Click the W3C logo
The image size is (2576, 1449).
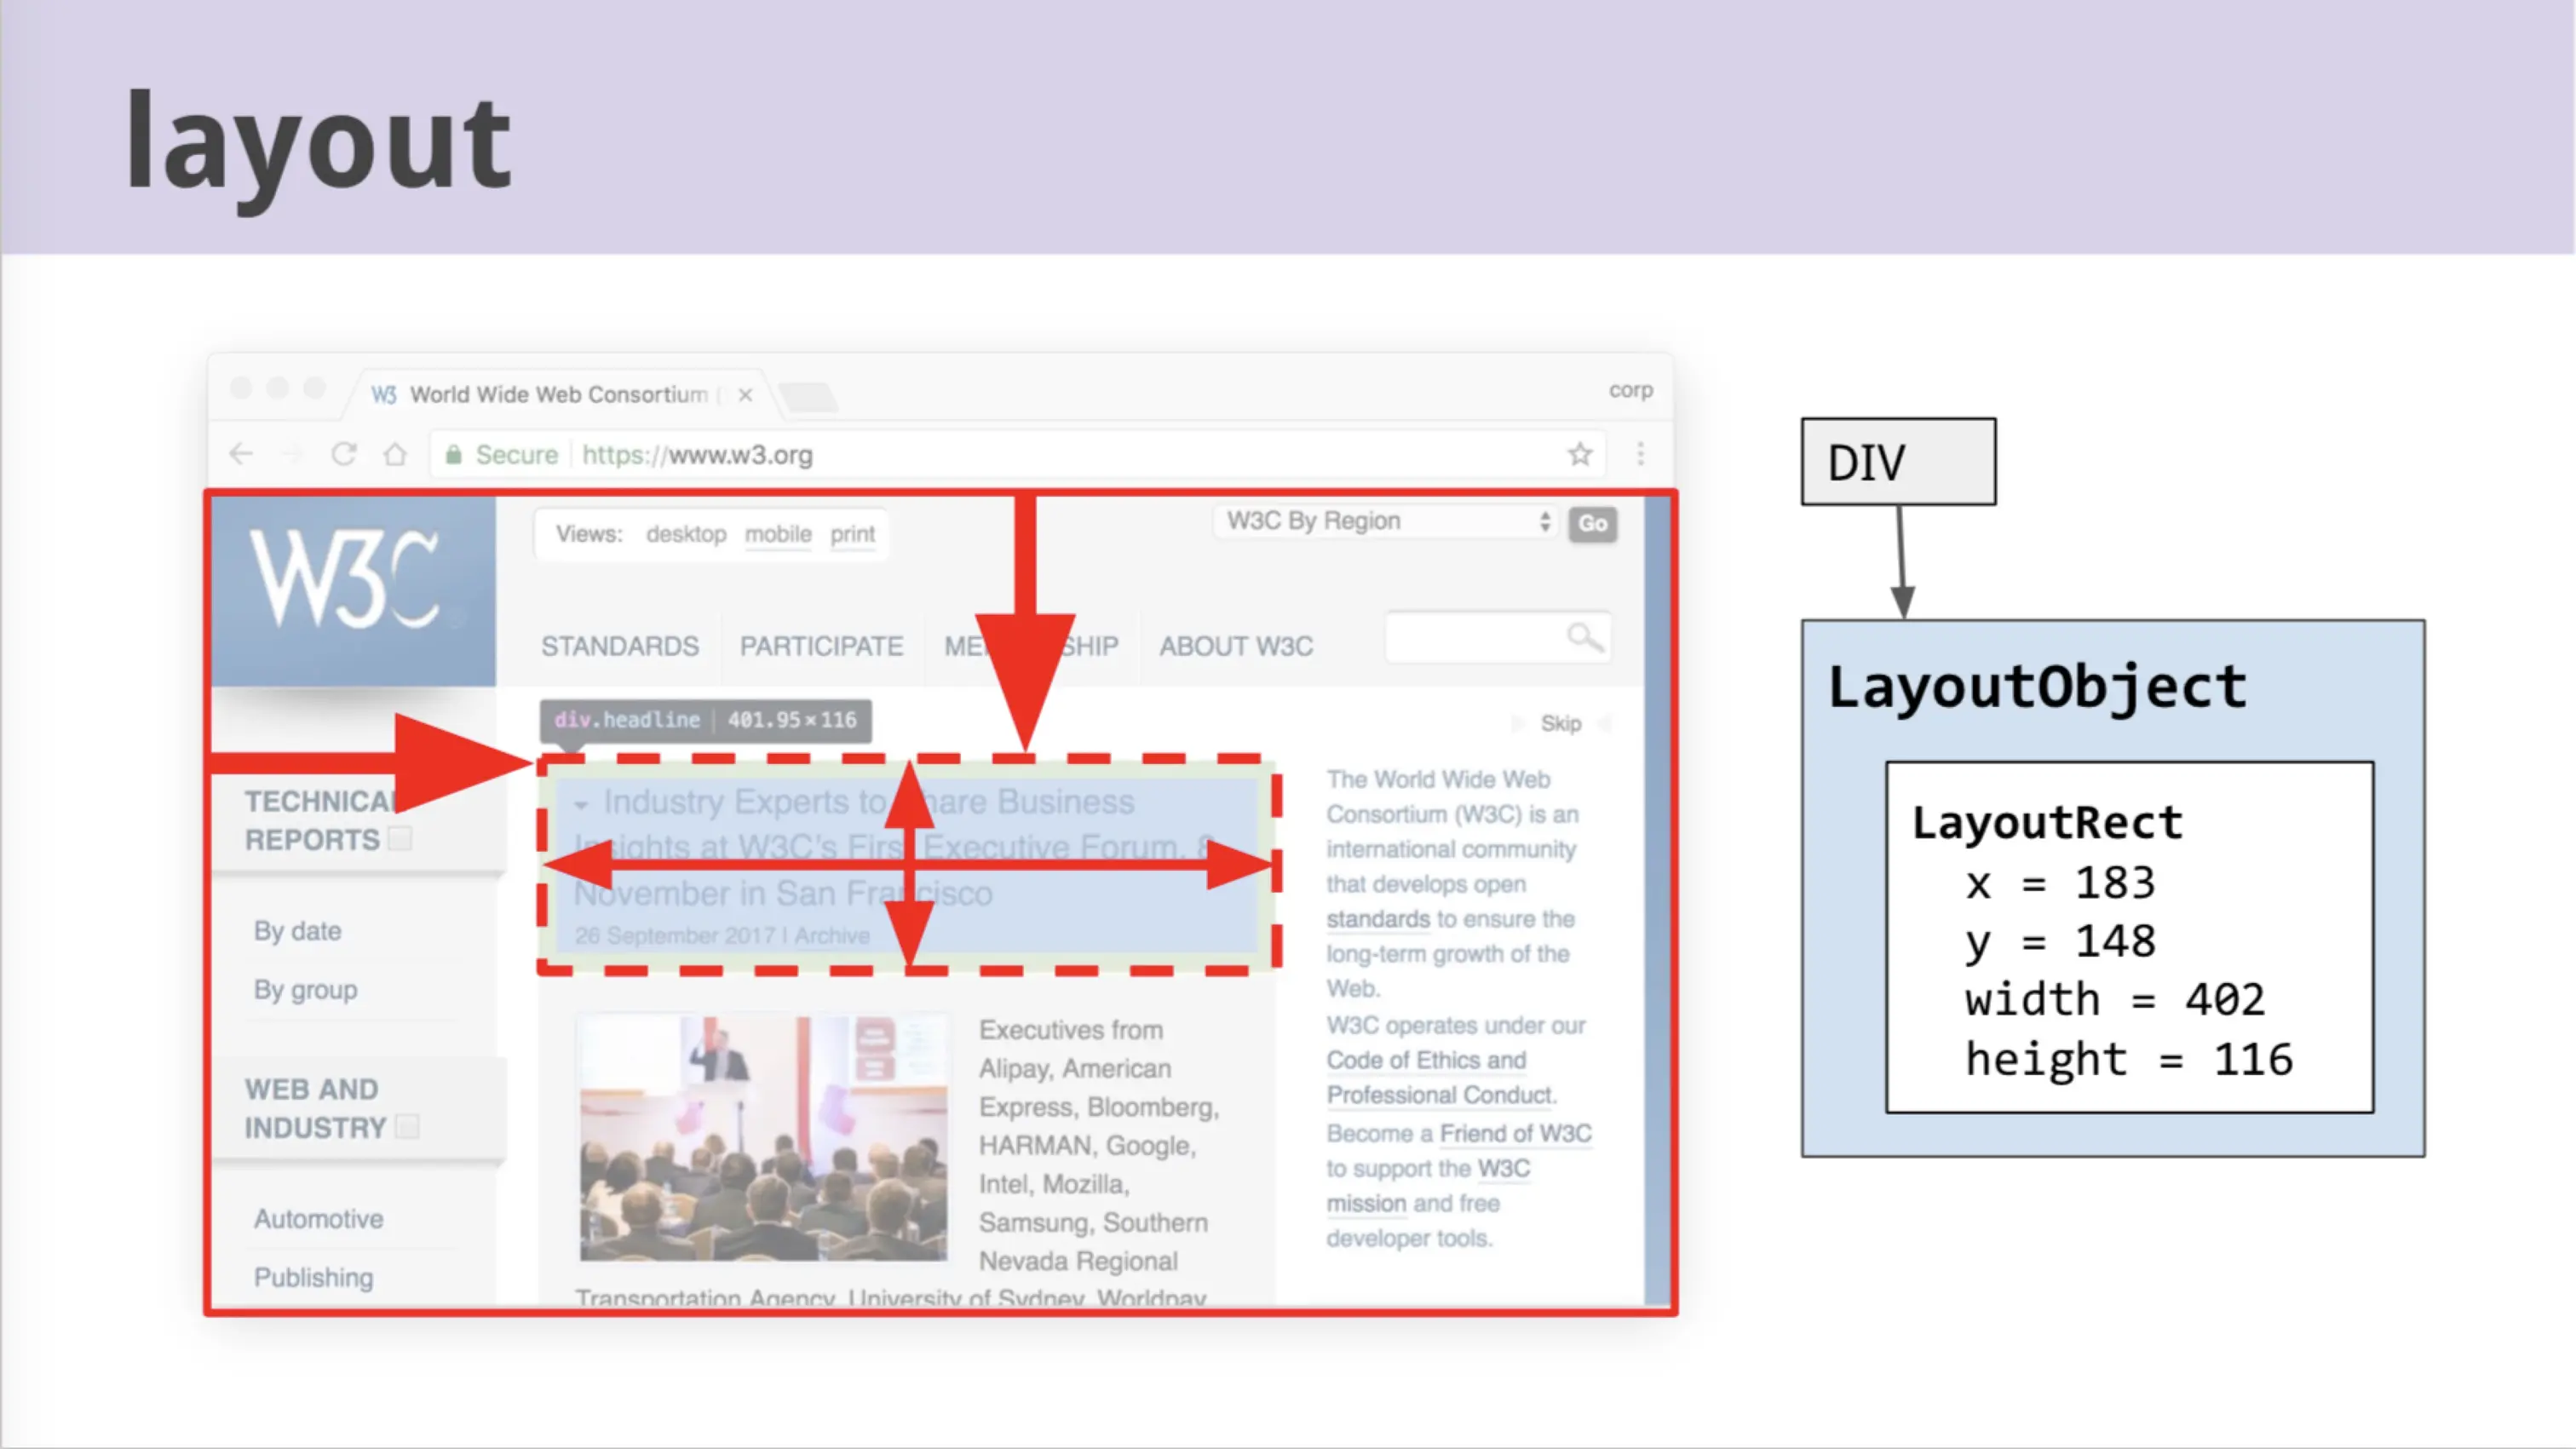(353, 591)
